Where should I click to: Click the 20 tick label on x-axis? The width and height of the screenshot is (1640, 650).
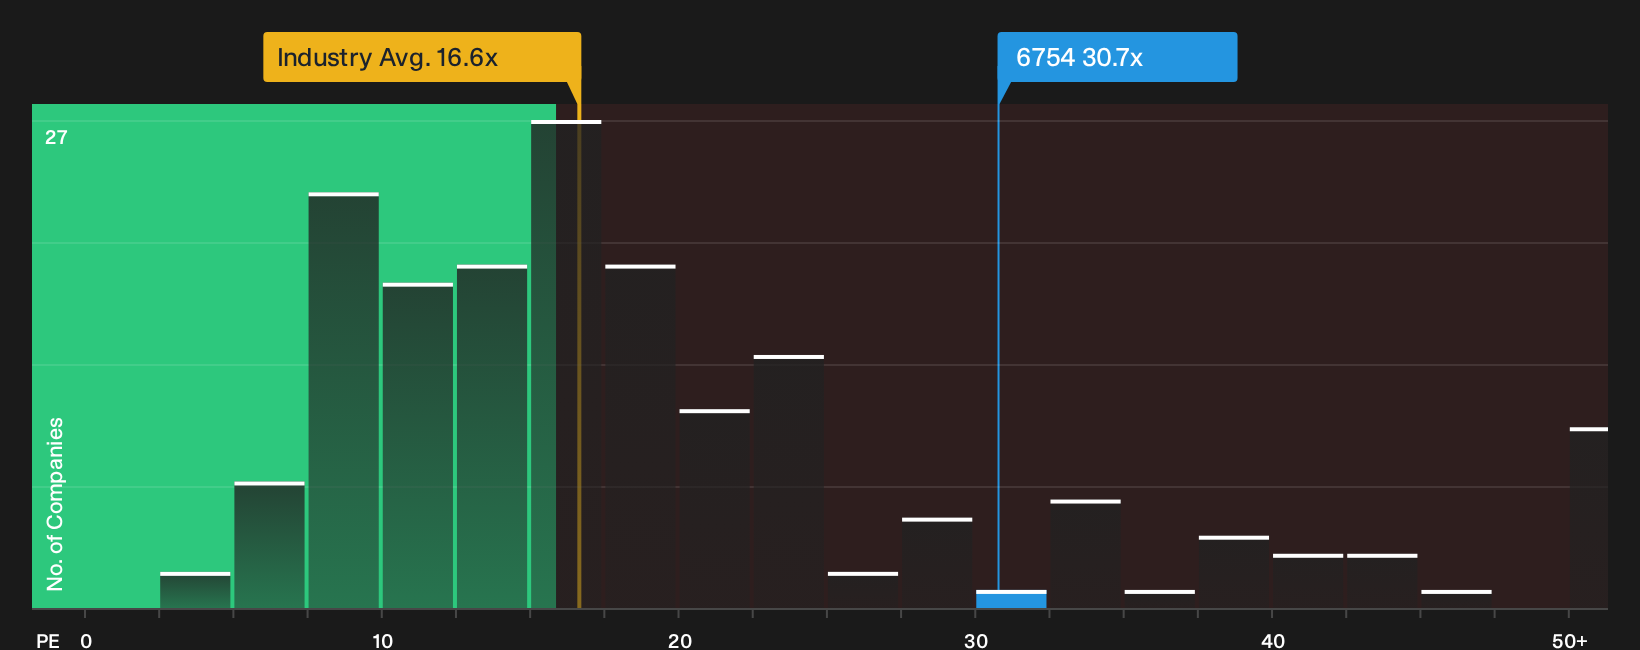[x=679, y=641]
